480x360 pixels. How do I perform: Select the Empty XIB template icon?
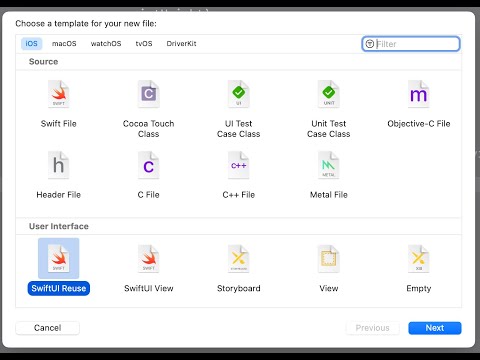[419, 259]
